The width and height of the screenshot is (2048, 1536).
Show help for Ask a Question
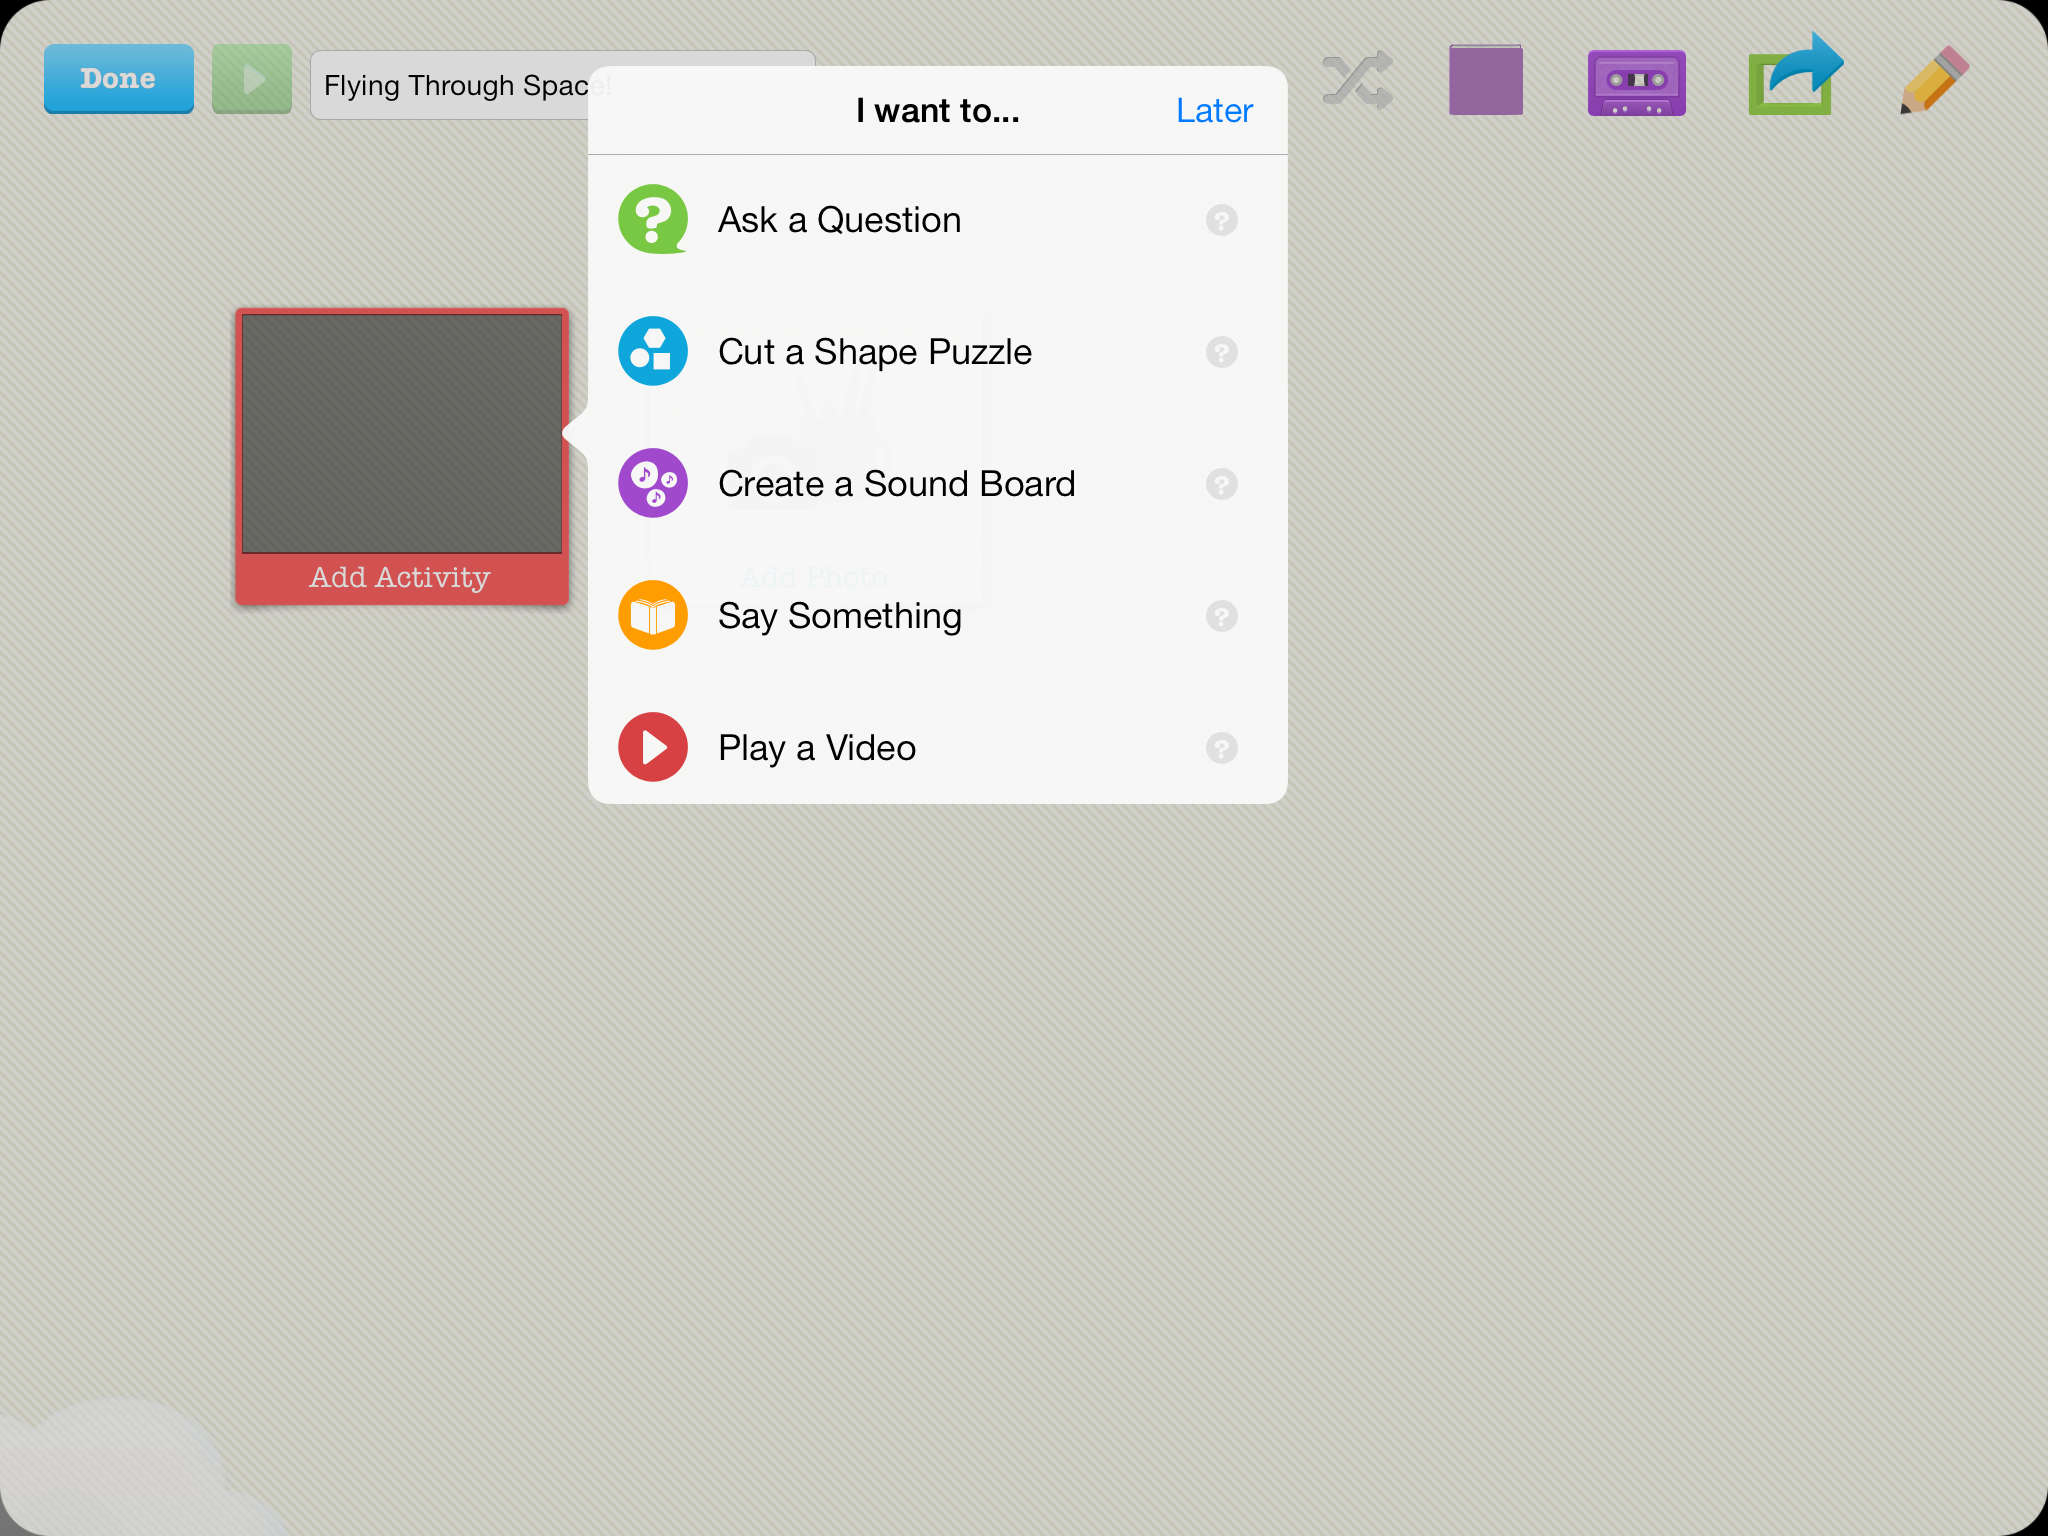(x=1221, y=219)
